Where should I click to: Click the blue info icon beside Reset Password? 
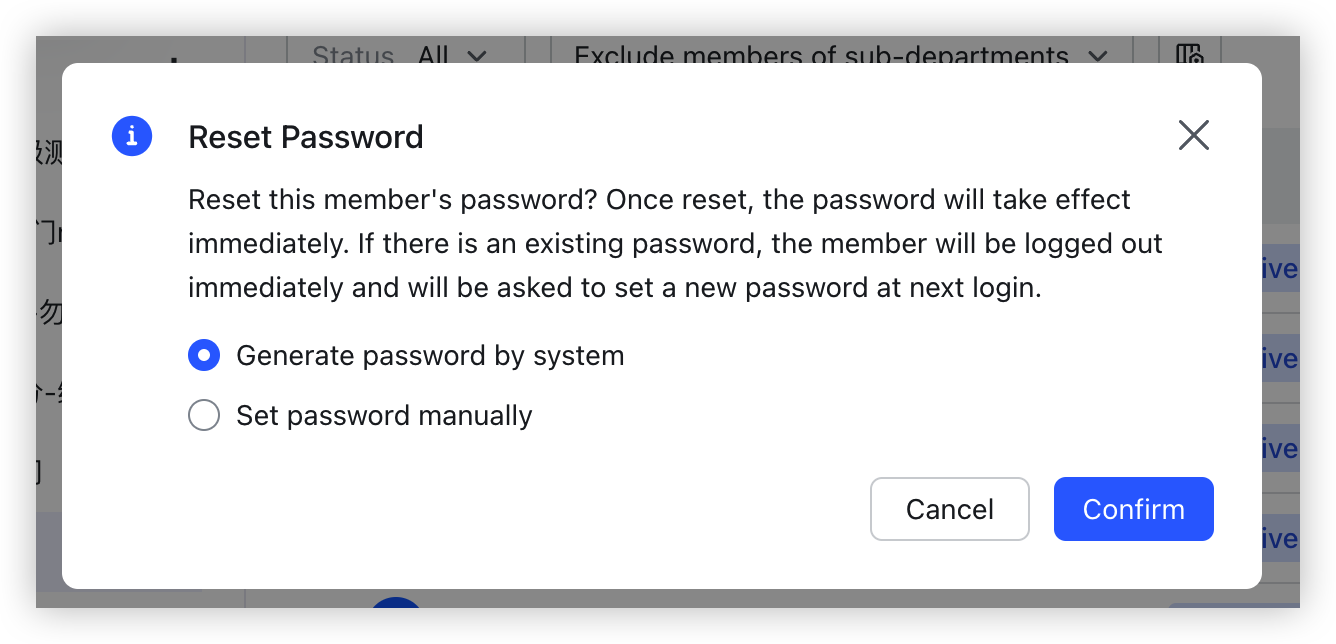coord(131,136)
